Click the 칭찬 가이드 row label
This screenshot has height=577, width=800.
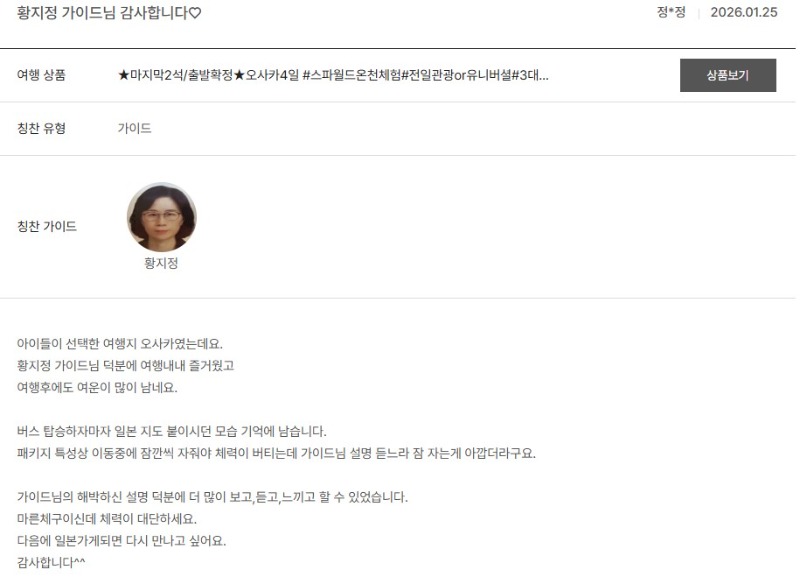pos(47,226)
